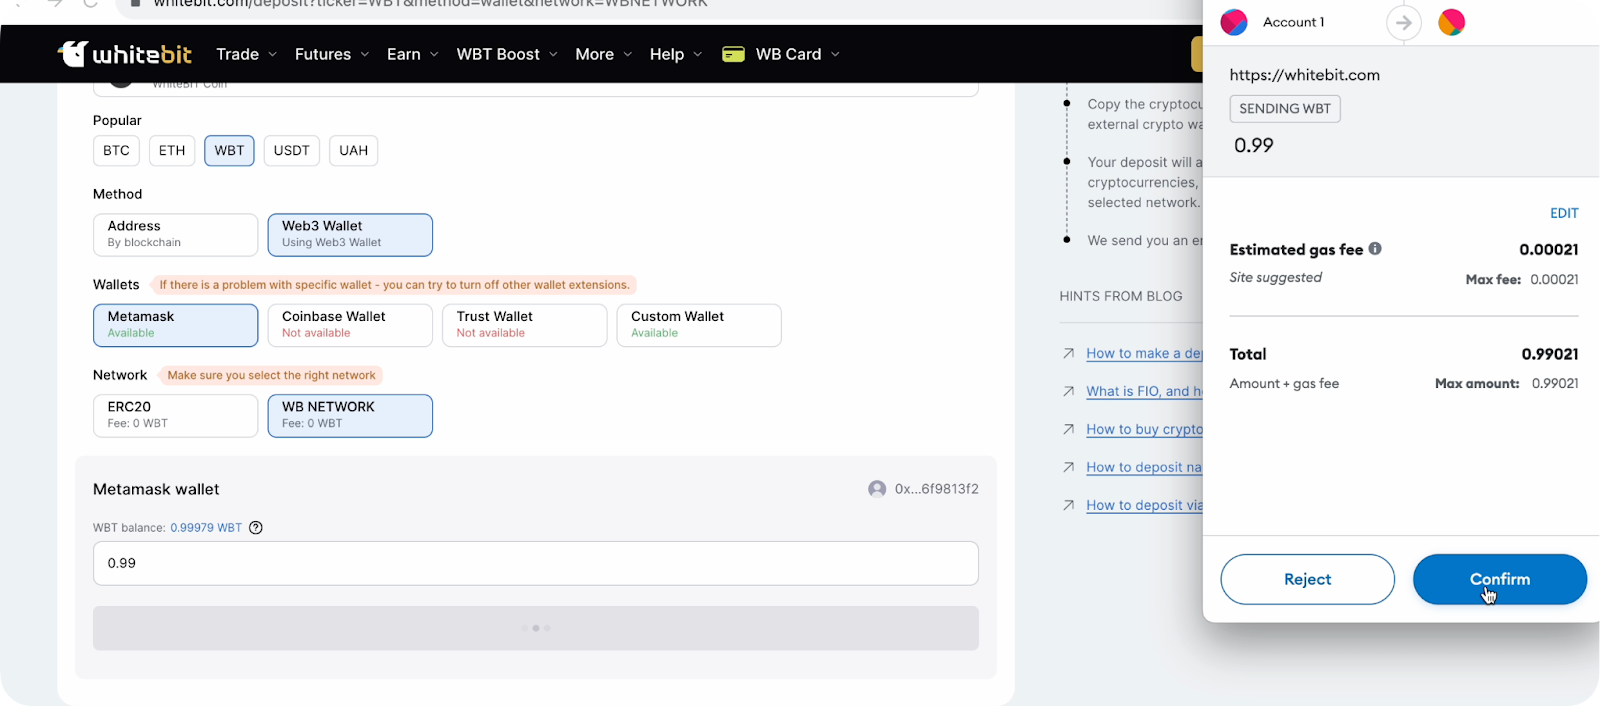
Task: Choose the Custom Wallet option
Action: coord(698,325)
